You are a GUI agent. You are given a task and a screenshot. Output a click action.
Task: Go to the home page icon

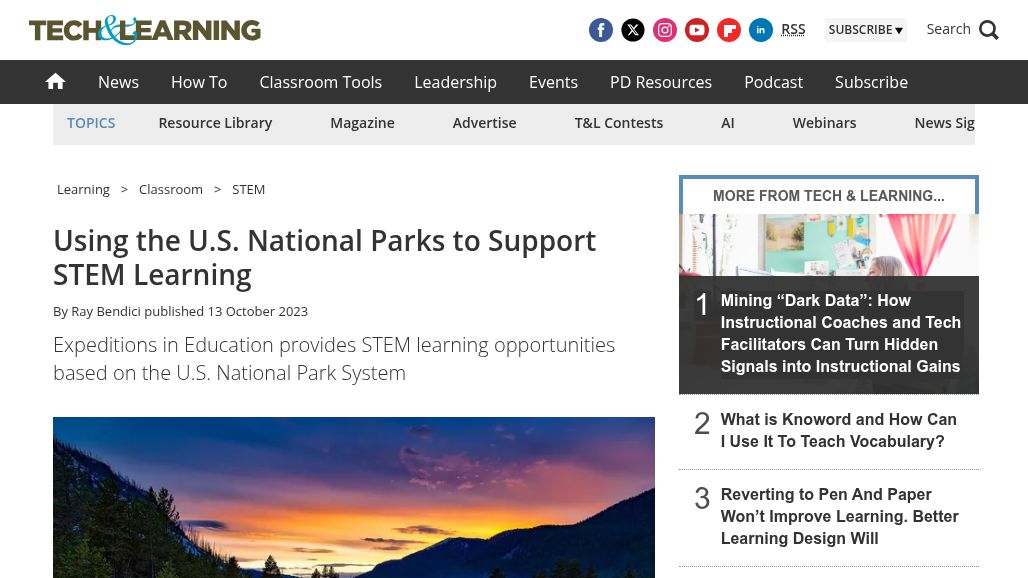click(56, 82)
